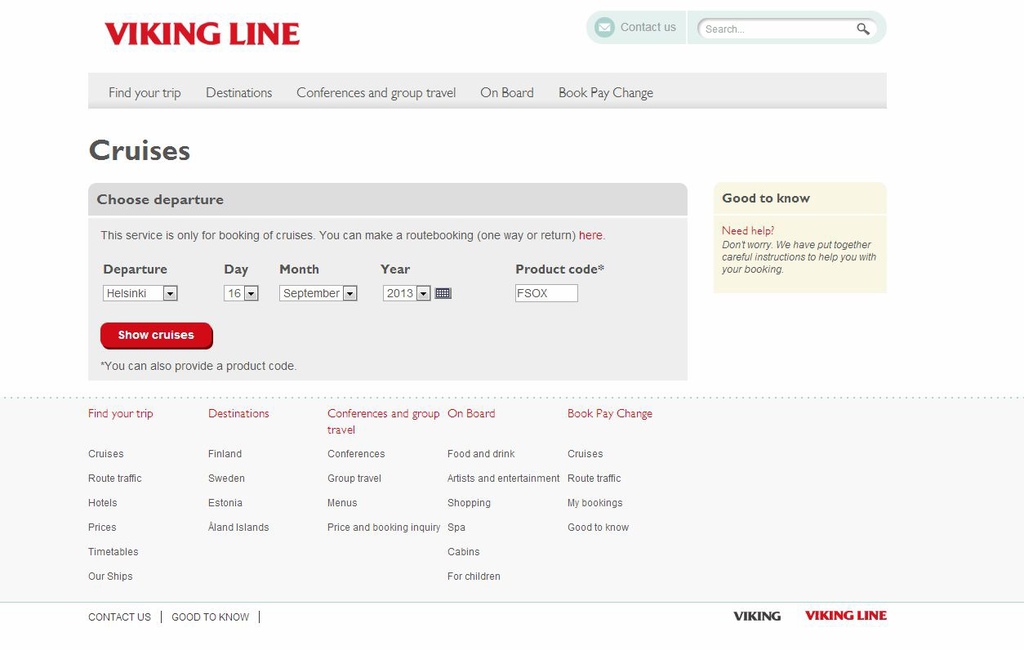Image resolution: width=1024 pixels, height=650 pixels.
Task: Open Conferences footer link
Action: click(x=356, y=454)
